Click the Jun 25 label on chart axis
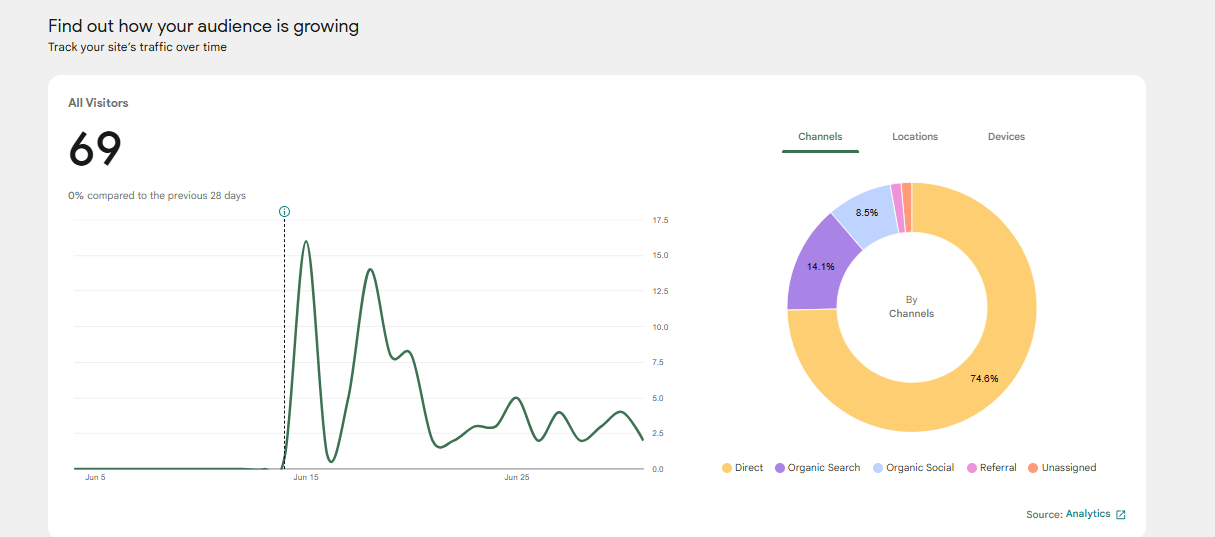Viewport: 1215px width, 537px height. tap(517, 478)
